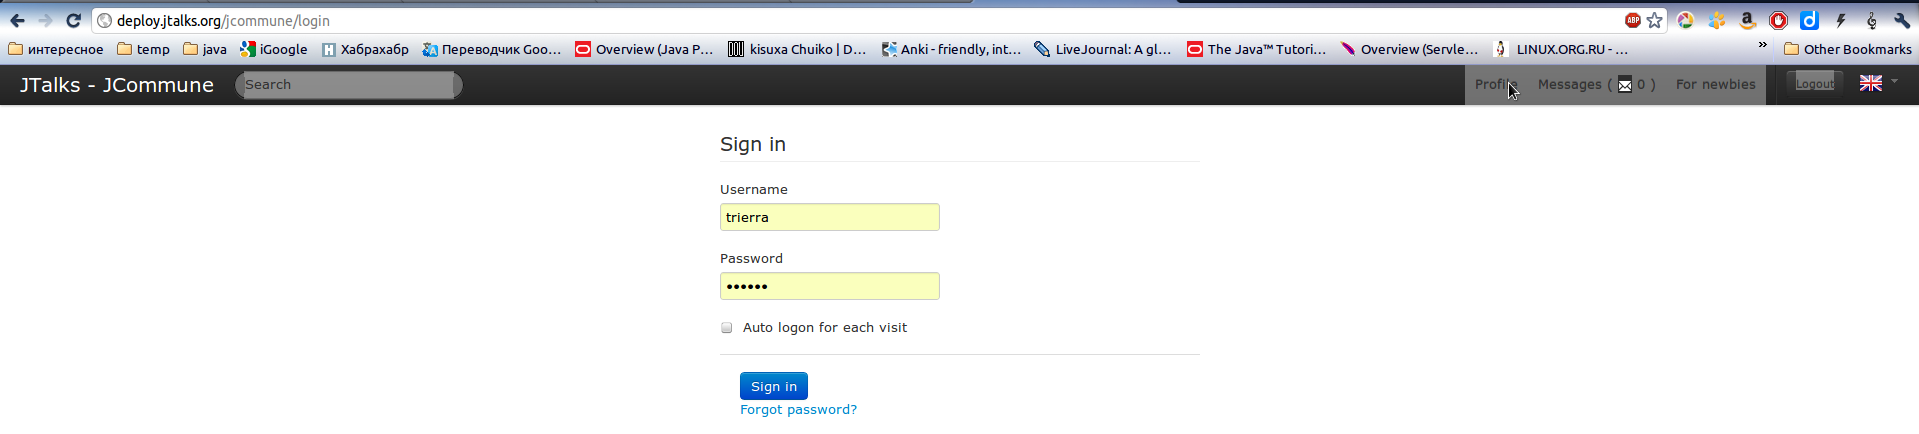Click the treble clef extension icon
The width and height of the screenshot is (1919, 434).
1871,20
